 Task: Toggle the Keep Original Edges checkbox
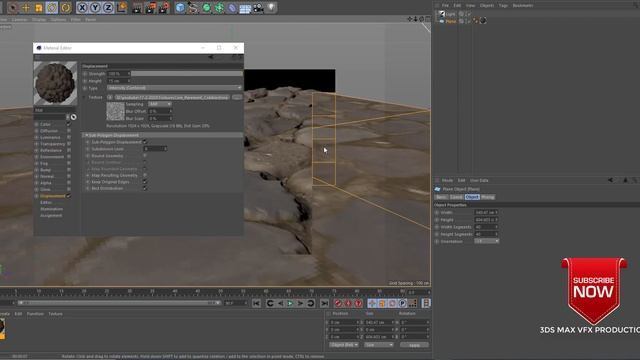145,182
